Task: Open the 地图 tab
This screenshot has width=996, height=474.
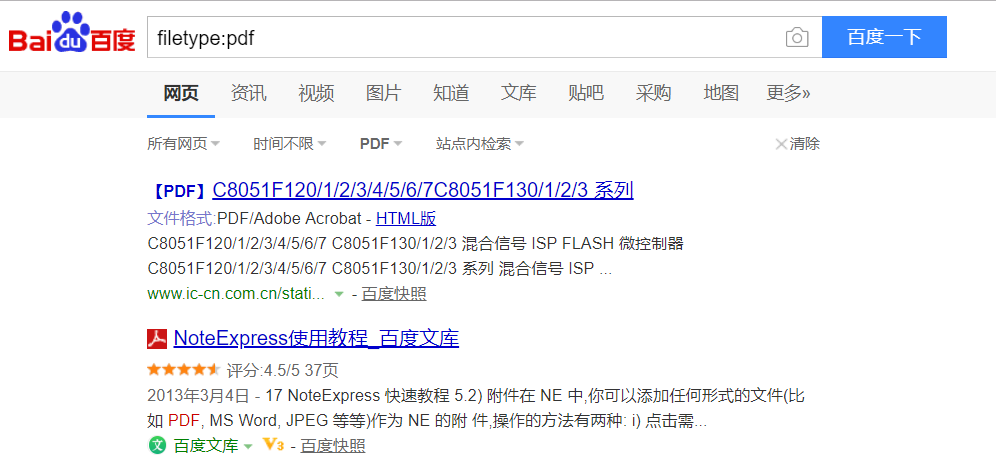Action: (721, 94)
